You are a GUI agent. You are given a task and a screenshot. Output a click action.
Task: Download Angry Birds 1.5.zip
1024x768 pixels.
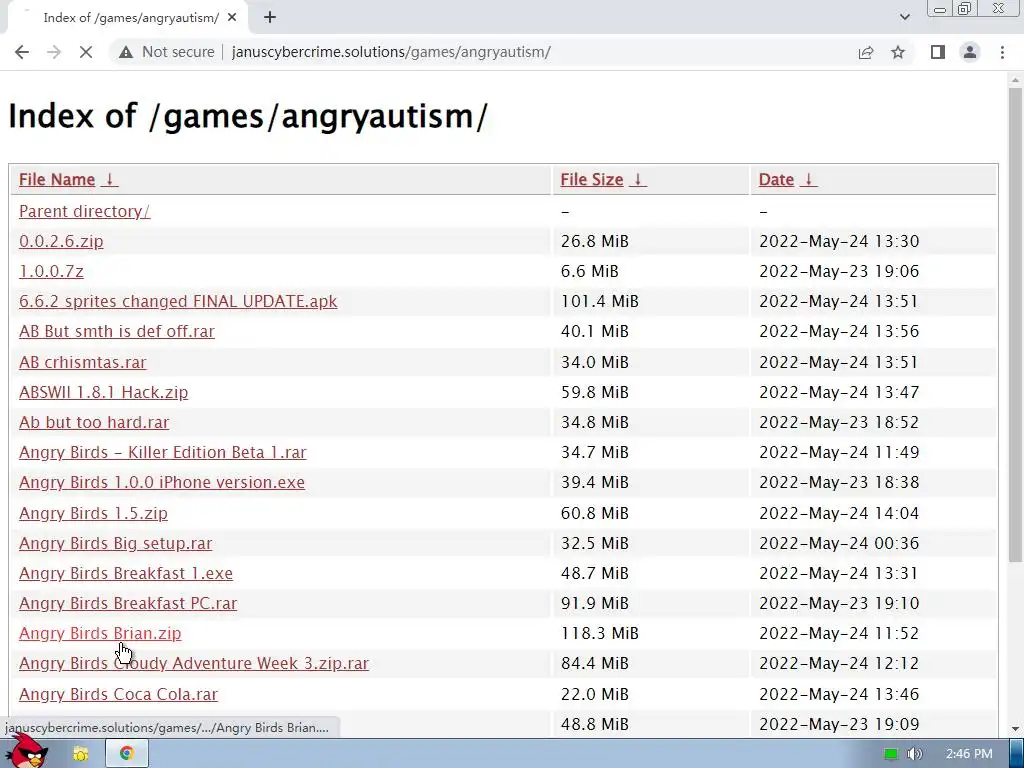click(93, 513)
